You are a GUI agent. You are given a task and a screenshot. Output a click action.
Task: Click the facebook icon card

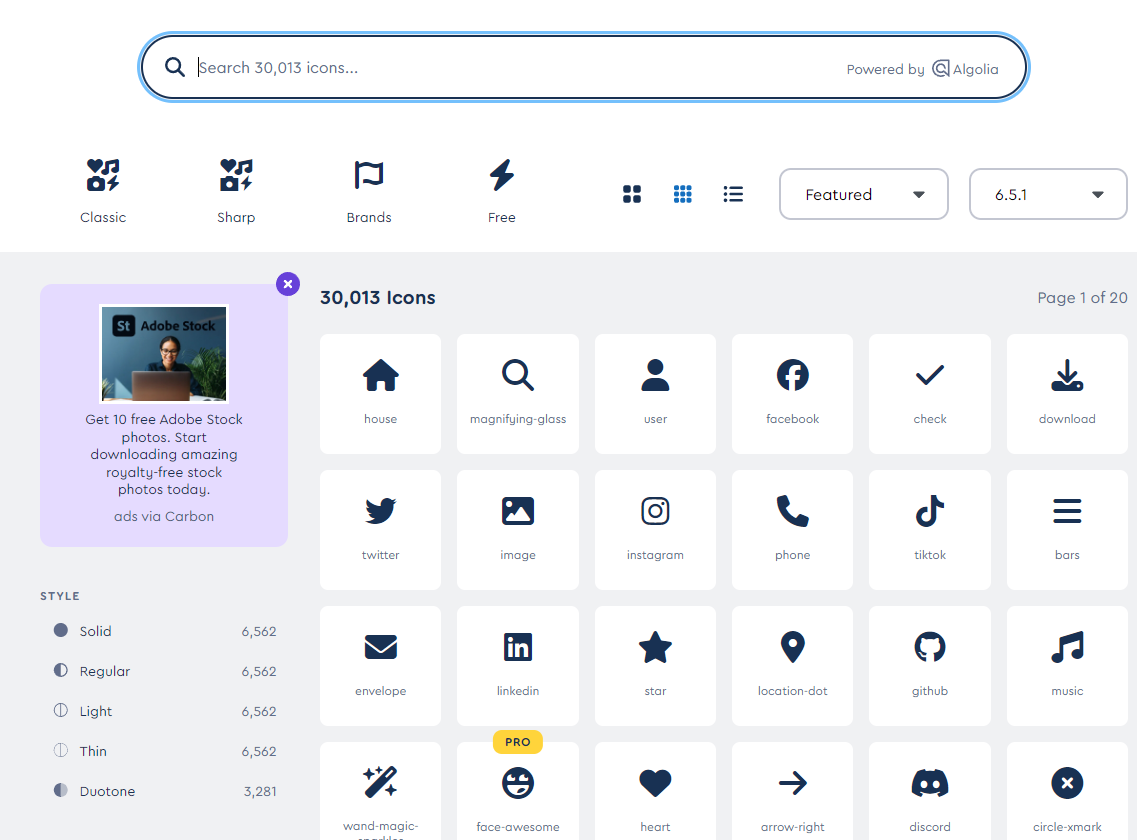(x=792, y=394)
